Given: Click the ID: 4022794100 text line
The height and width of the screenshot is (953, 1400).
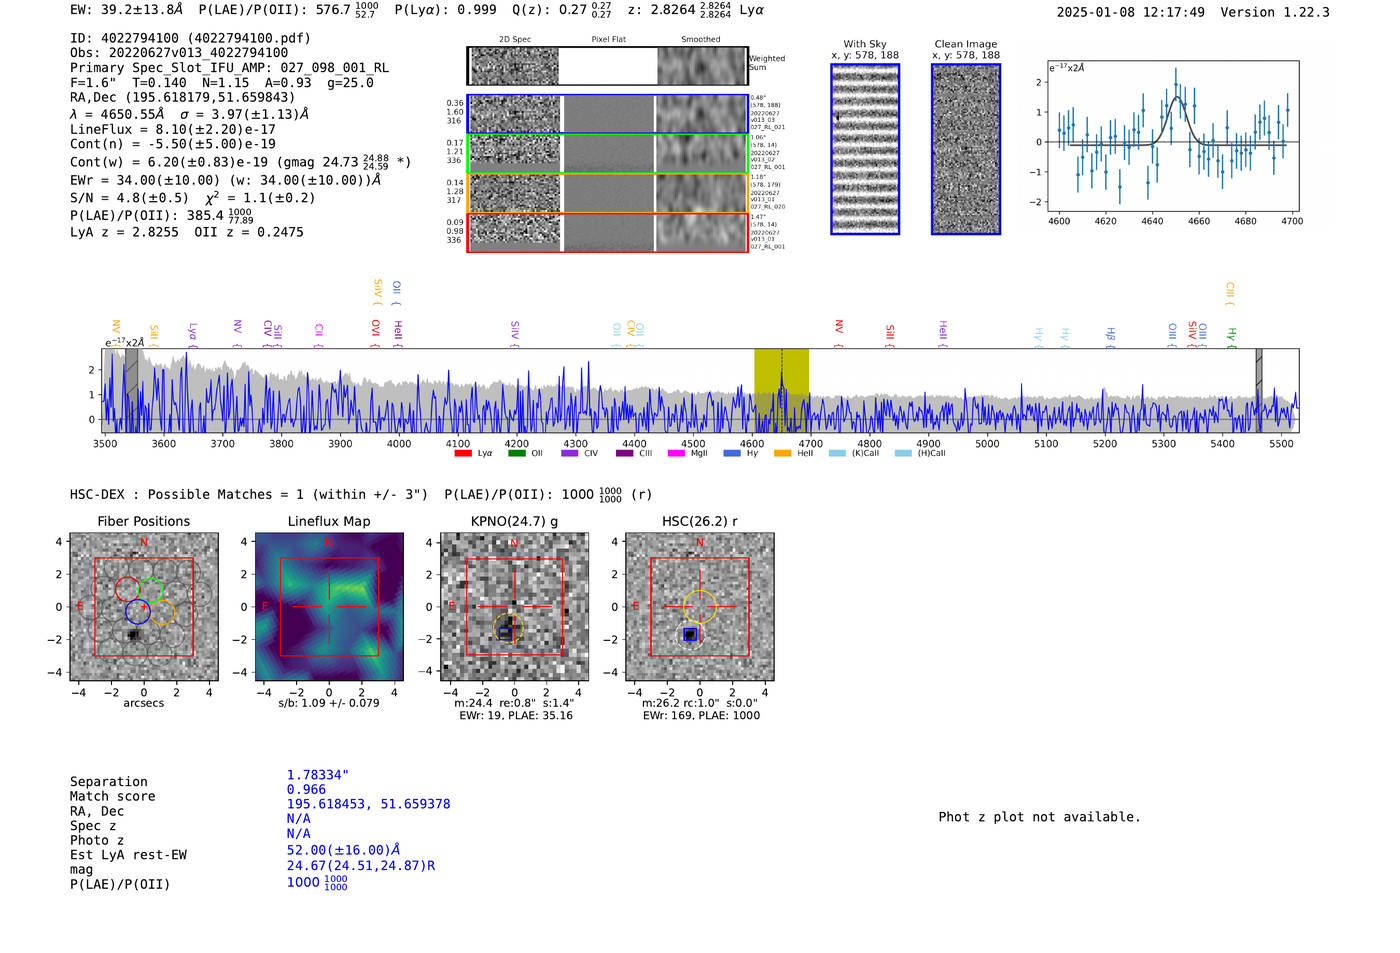Looking at the screenshot, I should [190, 38].
